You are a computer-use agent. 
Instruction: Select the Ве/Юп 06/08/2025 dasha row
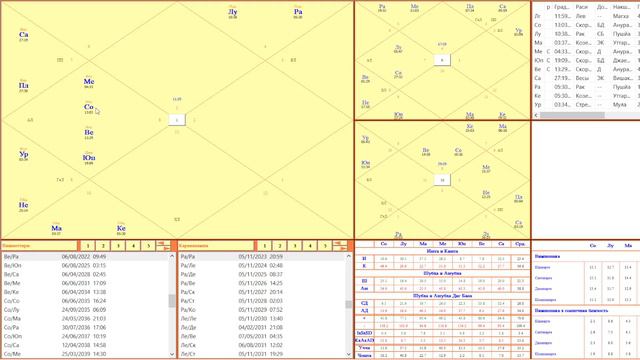click(x=85, y=265)
